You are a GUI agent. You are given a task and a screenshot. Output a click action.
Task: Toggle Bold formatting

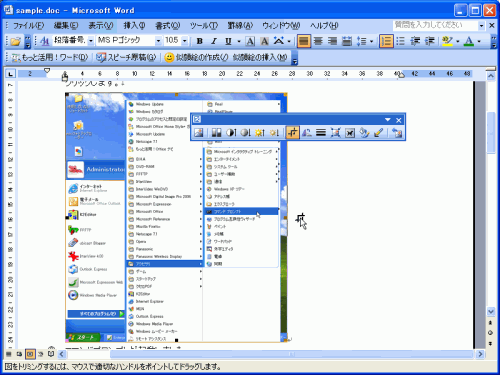click(x=200, y=41)
